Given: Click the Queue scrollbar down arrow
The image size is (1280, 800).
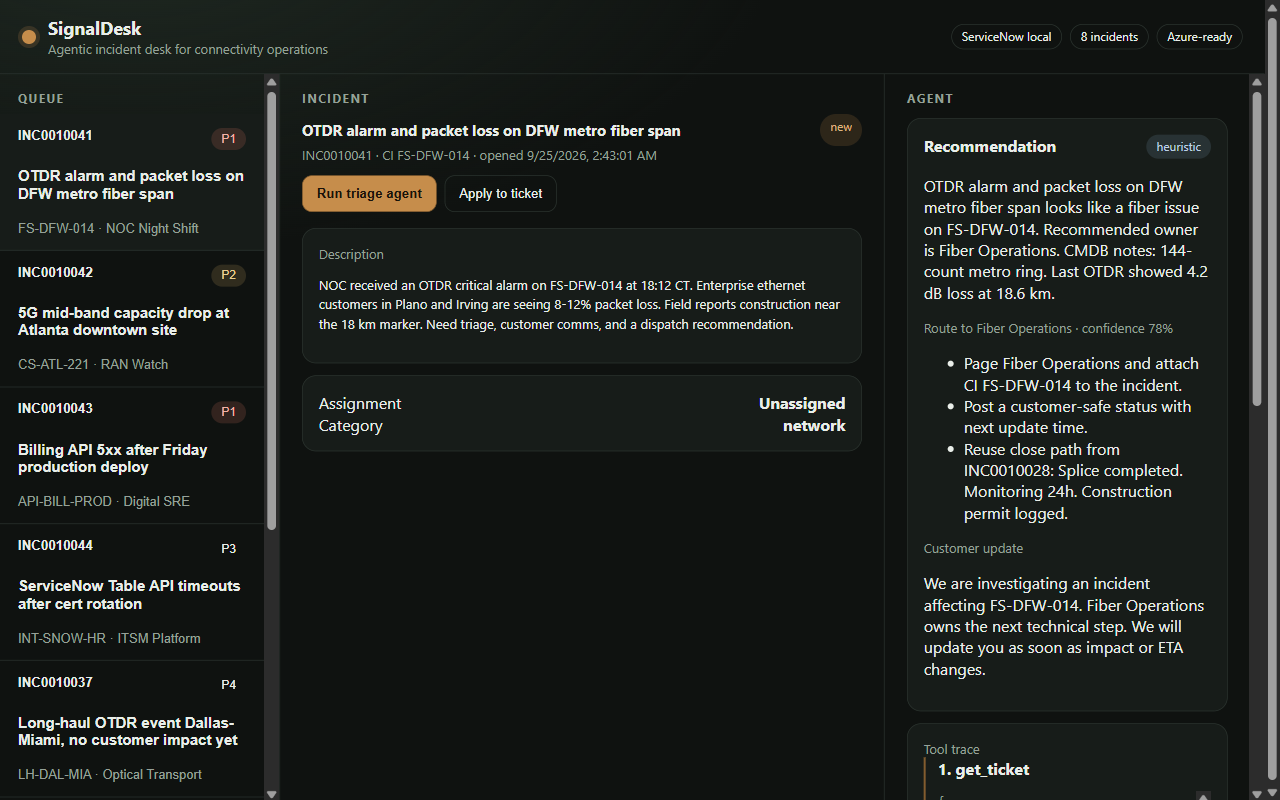Looking at the screenshot, I should (271, 794).
